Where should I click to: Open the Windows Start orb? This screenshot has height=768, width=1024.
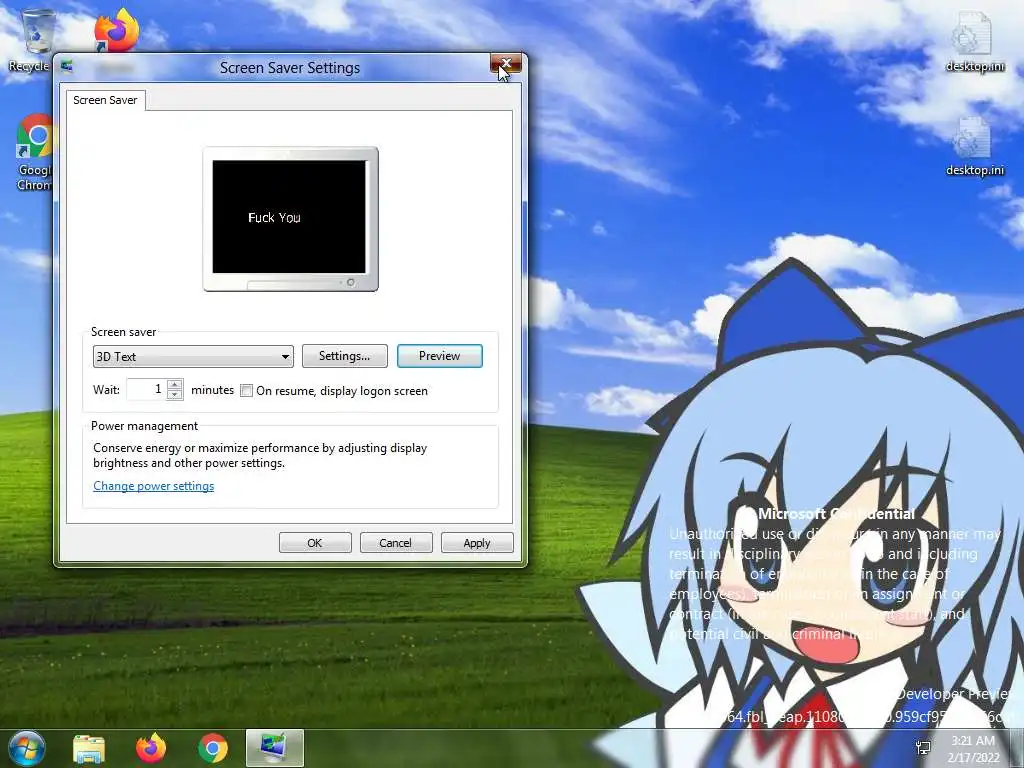(27, 748)
